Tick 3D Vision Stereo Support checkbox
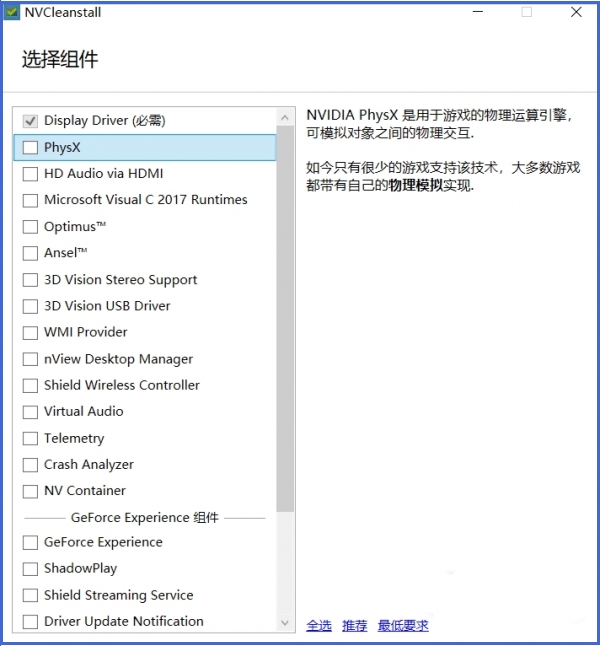 pyautogui.click(x=30, y=280)
